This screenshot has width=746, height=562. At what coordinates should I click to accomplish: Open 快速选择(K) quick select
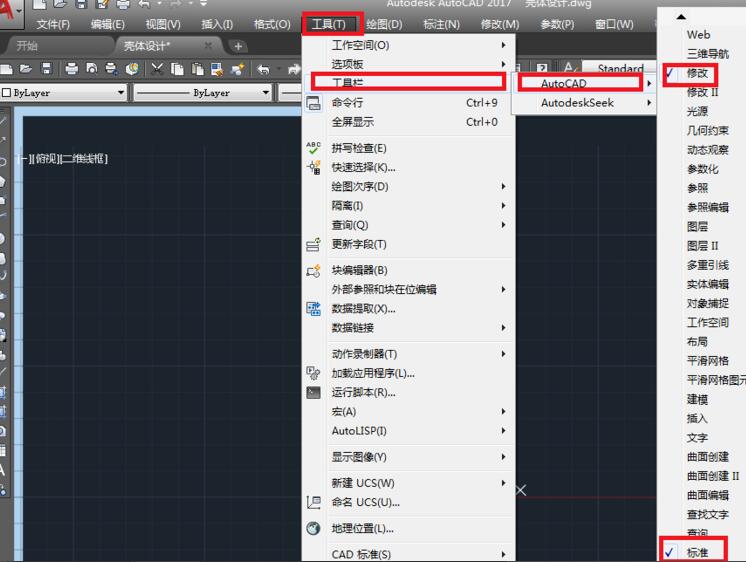click(x=408, y=168)
